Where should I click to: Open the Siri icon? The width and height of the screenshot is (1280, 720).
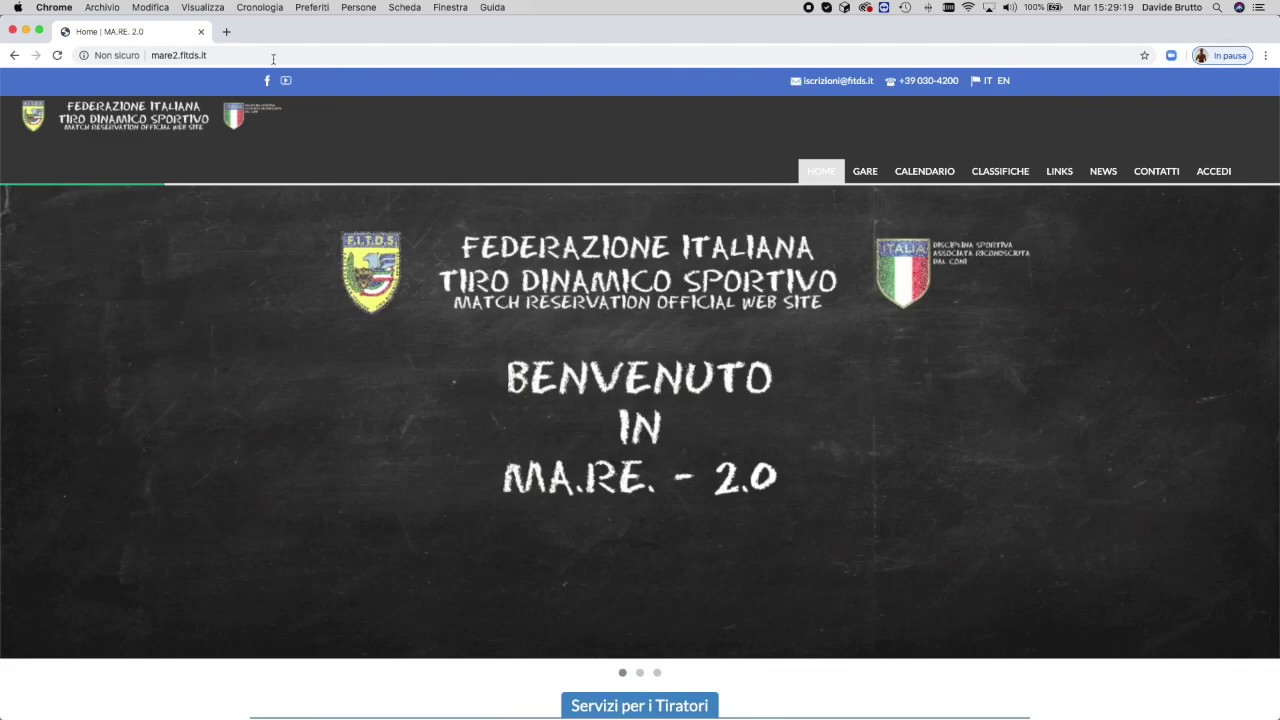click(x=1239, y=7)
